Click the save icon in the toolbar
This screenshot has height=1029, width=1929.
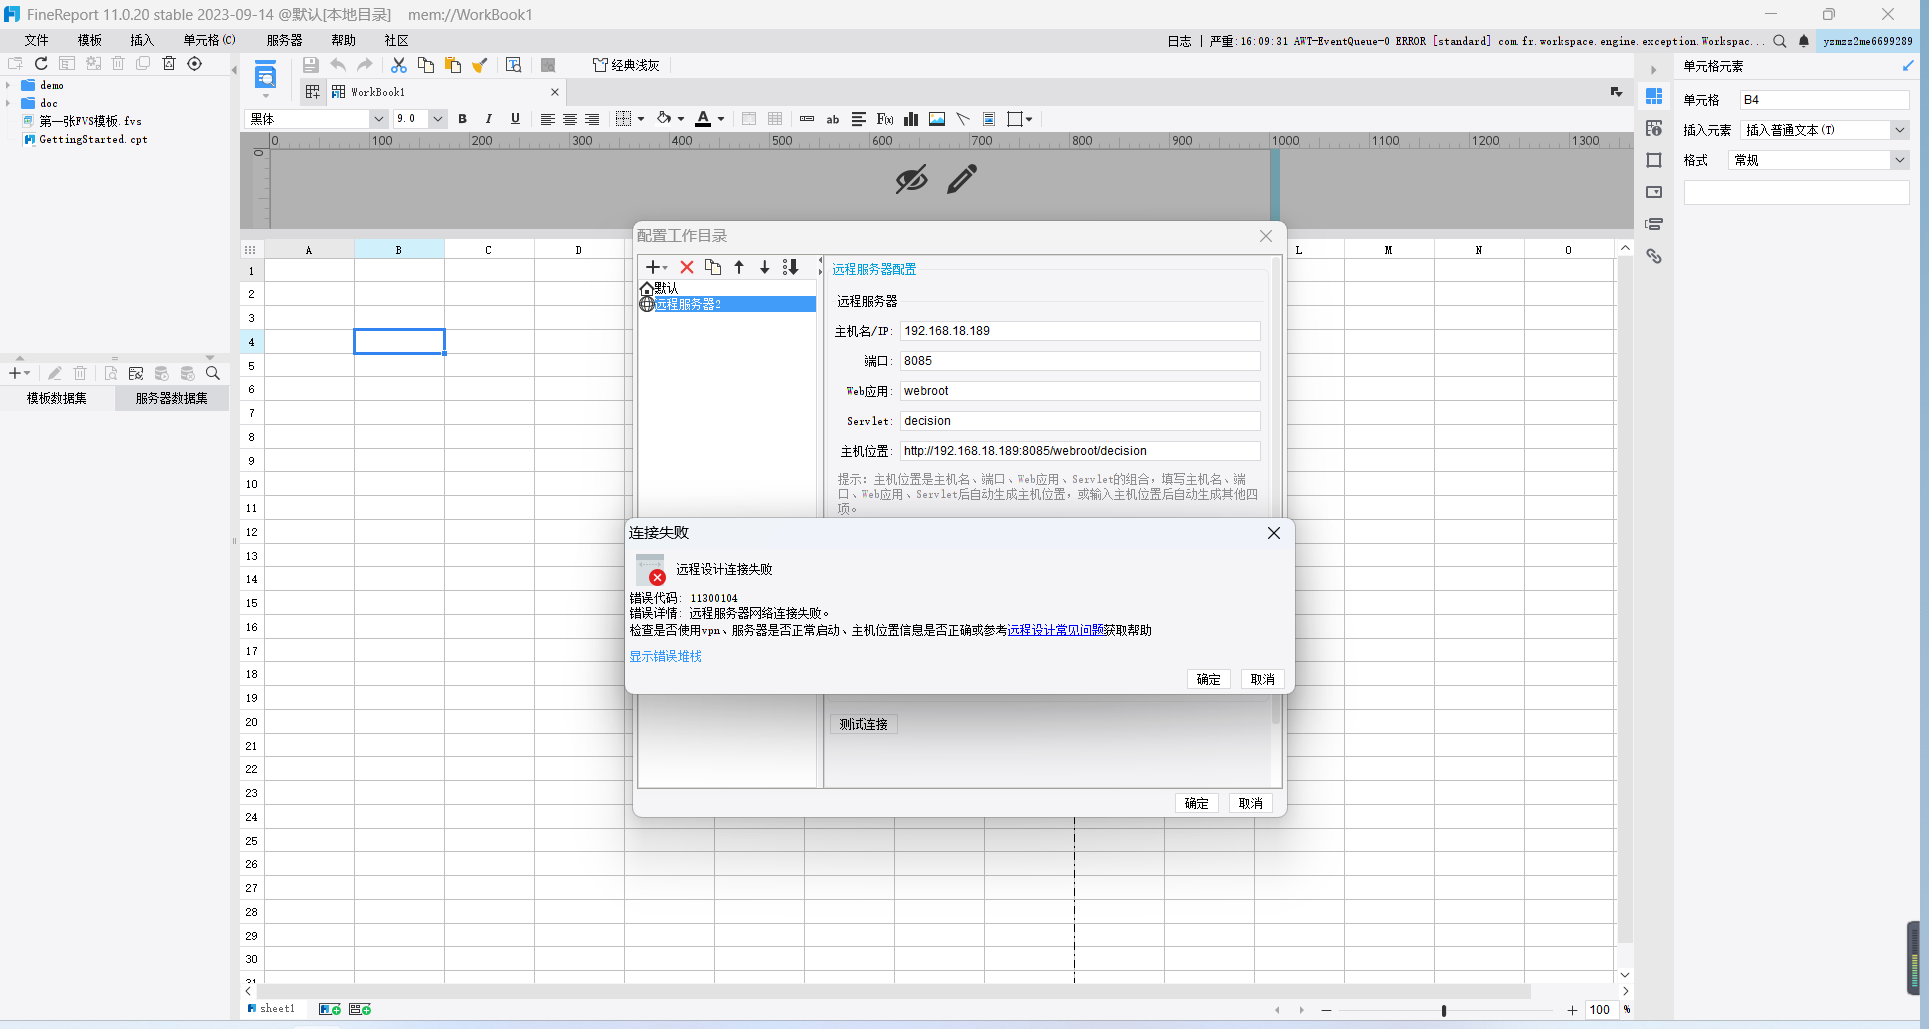311,65
